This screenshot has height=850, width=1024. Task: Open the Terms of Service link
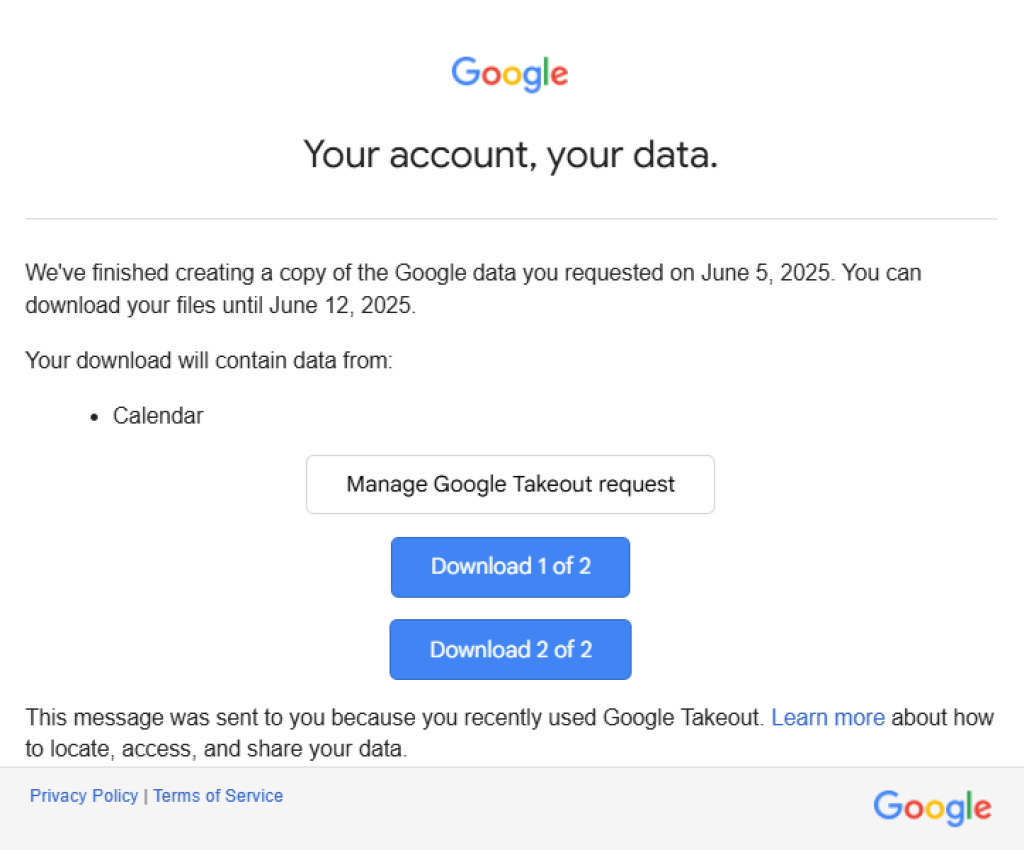pos(218,796)
